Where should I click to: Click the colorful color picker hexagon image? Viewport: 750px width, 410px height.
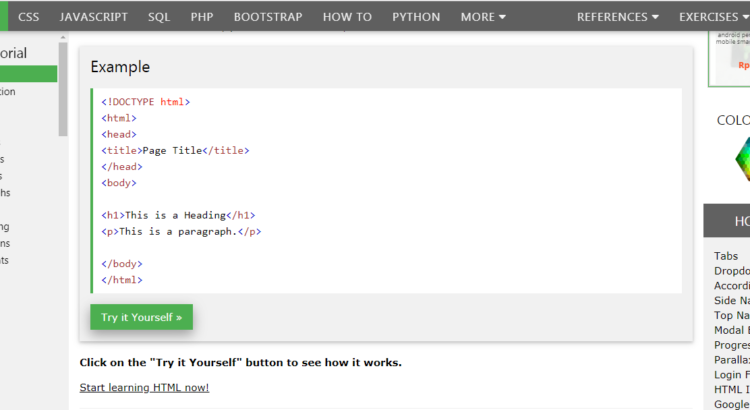741,159
